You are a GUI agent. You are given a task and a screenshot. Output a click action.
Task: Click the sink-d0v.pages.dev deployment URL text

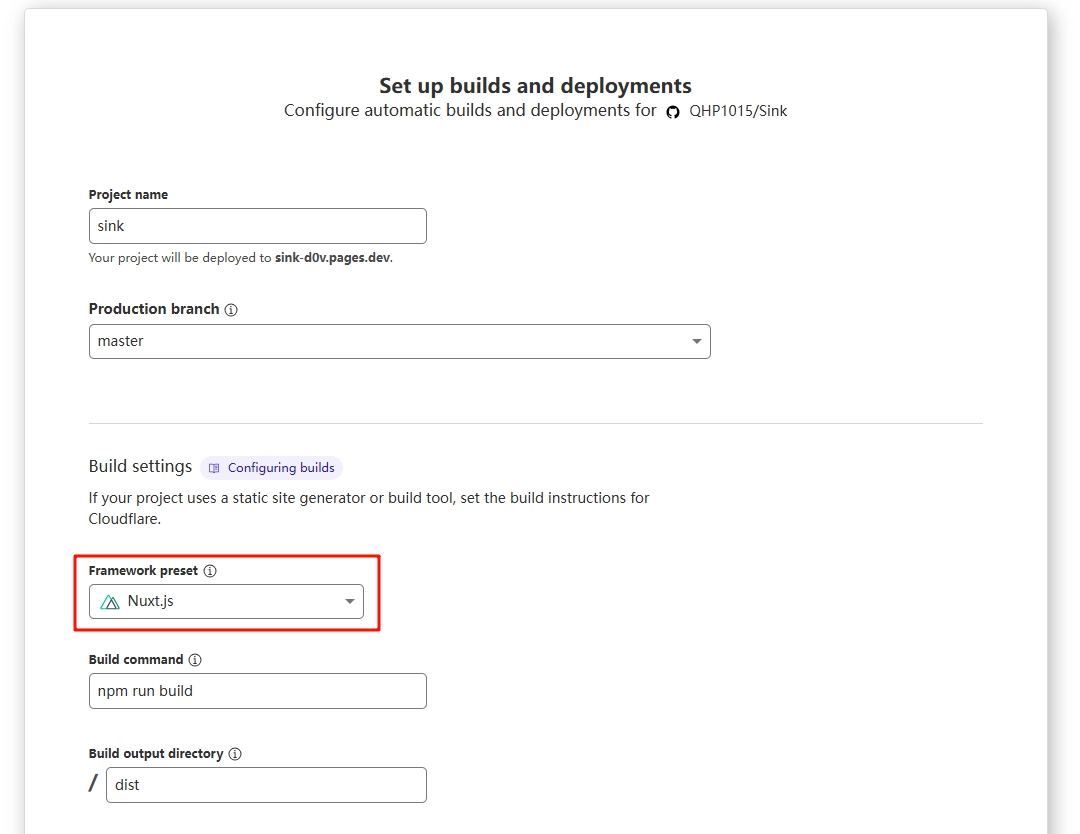332,258
